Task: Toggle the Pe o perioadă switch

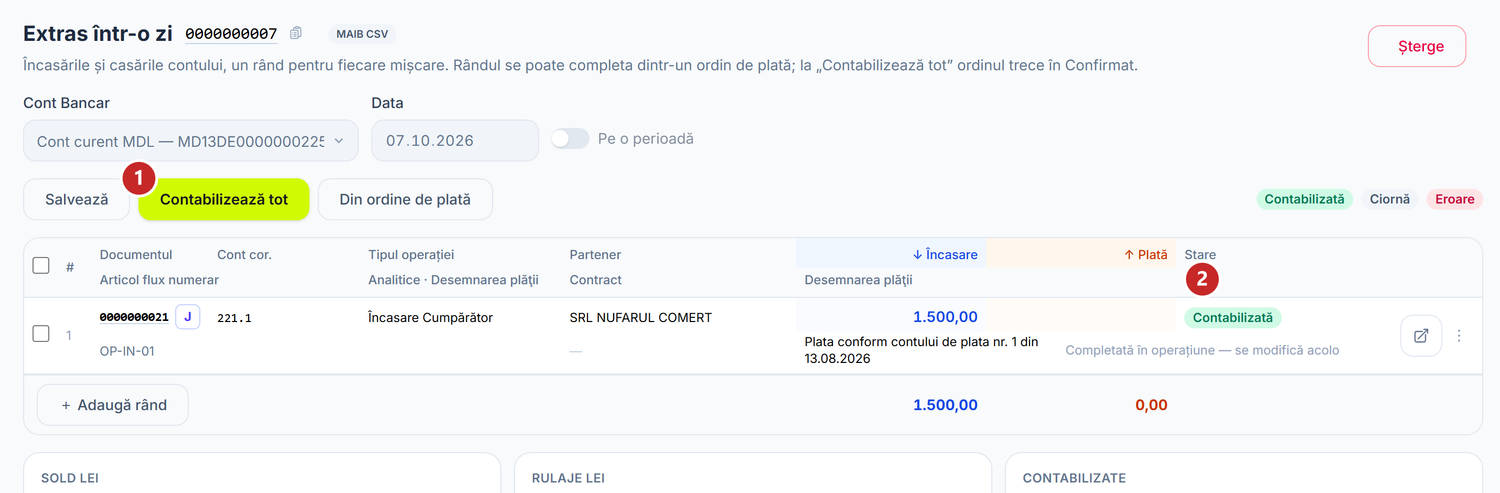Action: point(570,139)
